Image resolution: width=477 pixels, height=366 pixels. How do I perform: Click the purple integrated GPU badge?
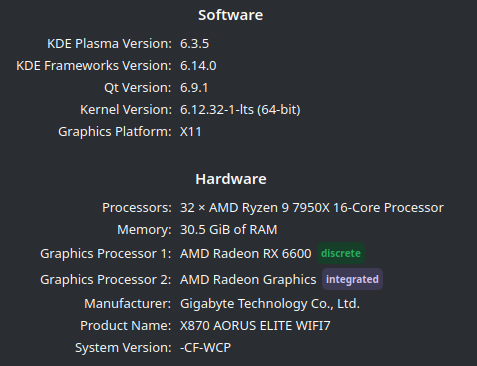click(352, 279)
